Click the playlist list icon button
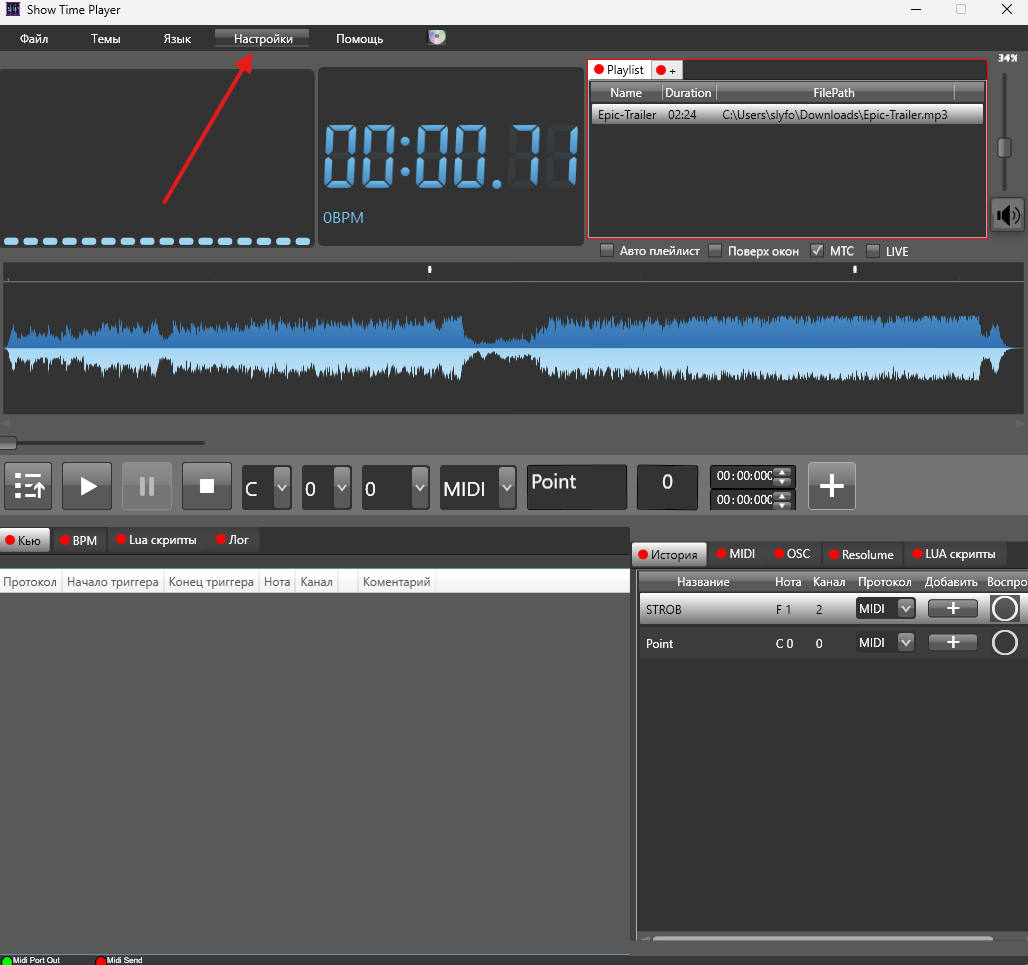Viewport: 1028px width, 965px height. [x=28, y=487]
